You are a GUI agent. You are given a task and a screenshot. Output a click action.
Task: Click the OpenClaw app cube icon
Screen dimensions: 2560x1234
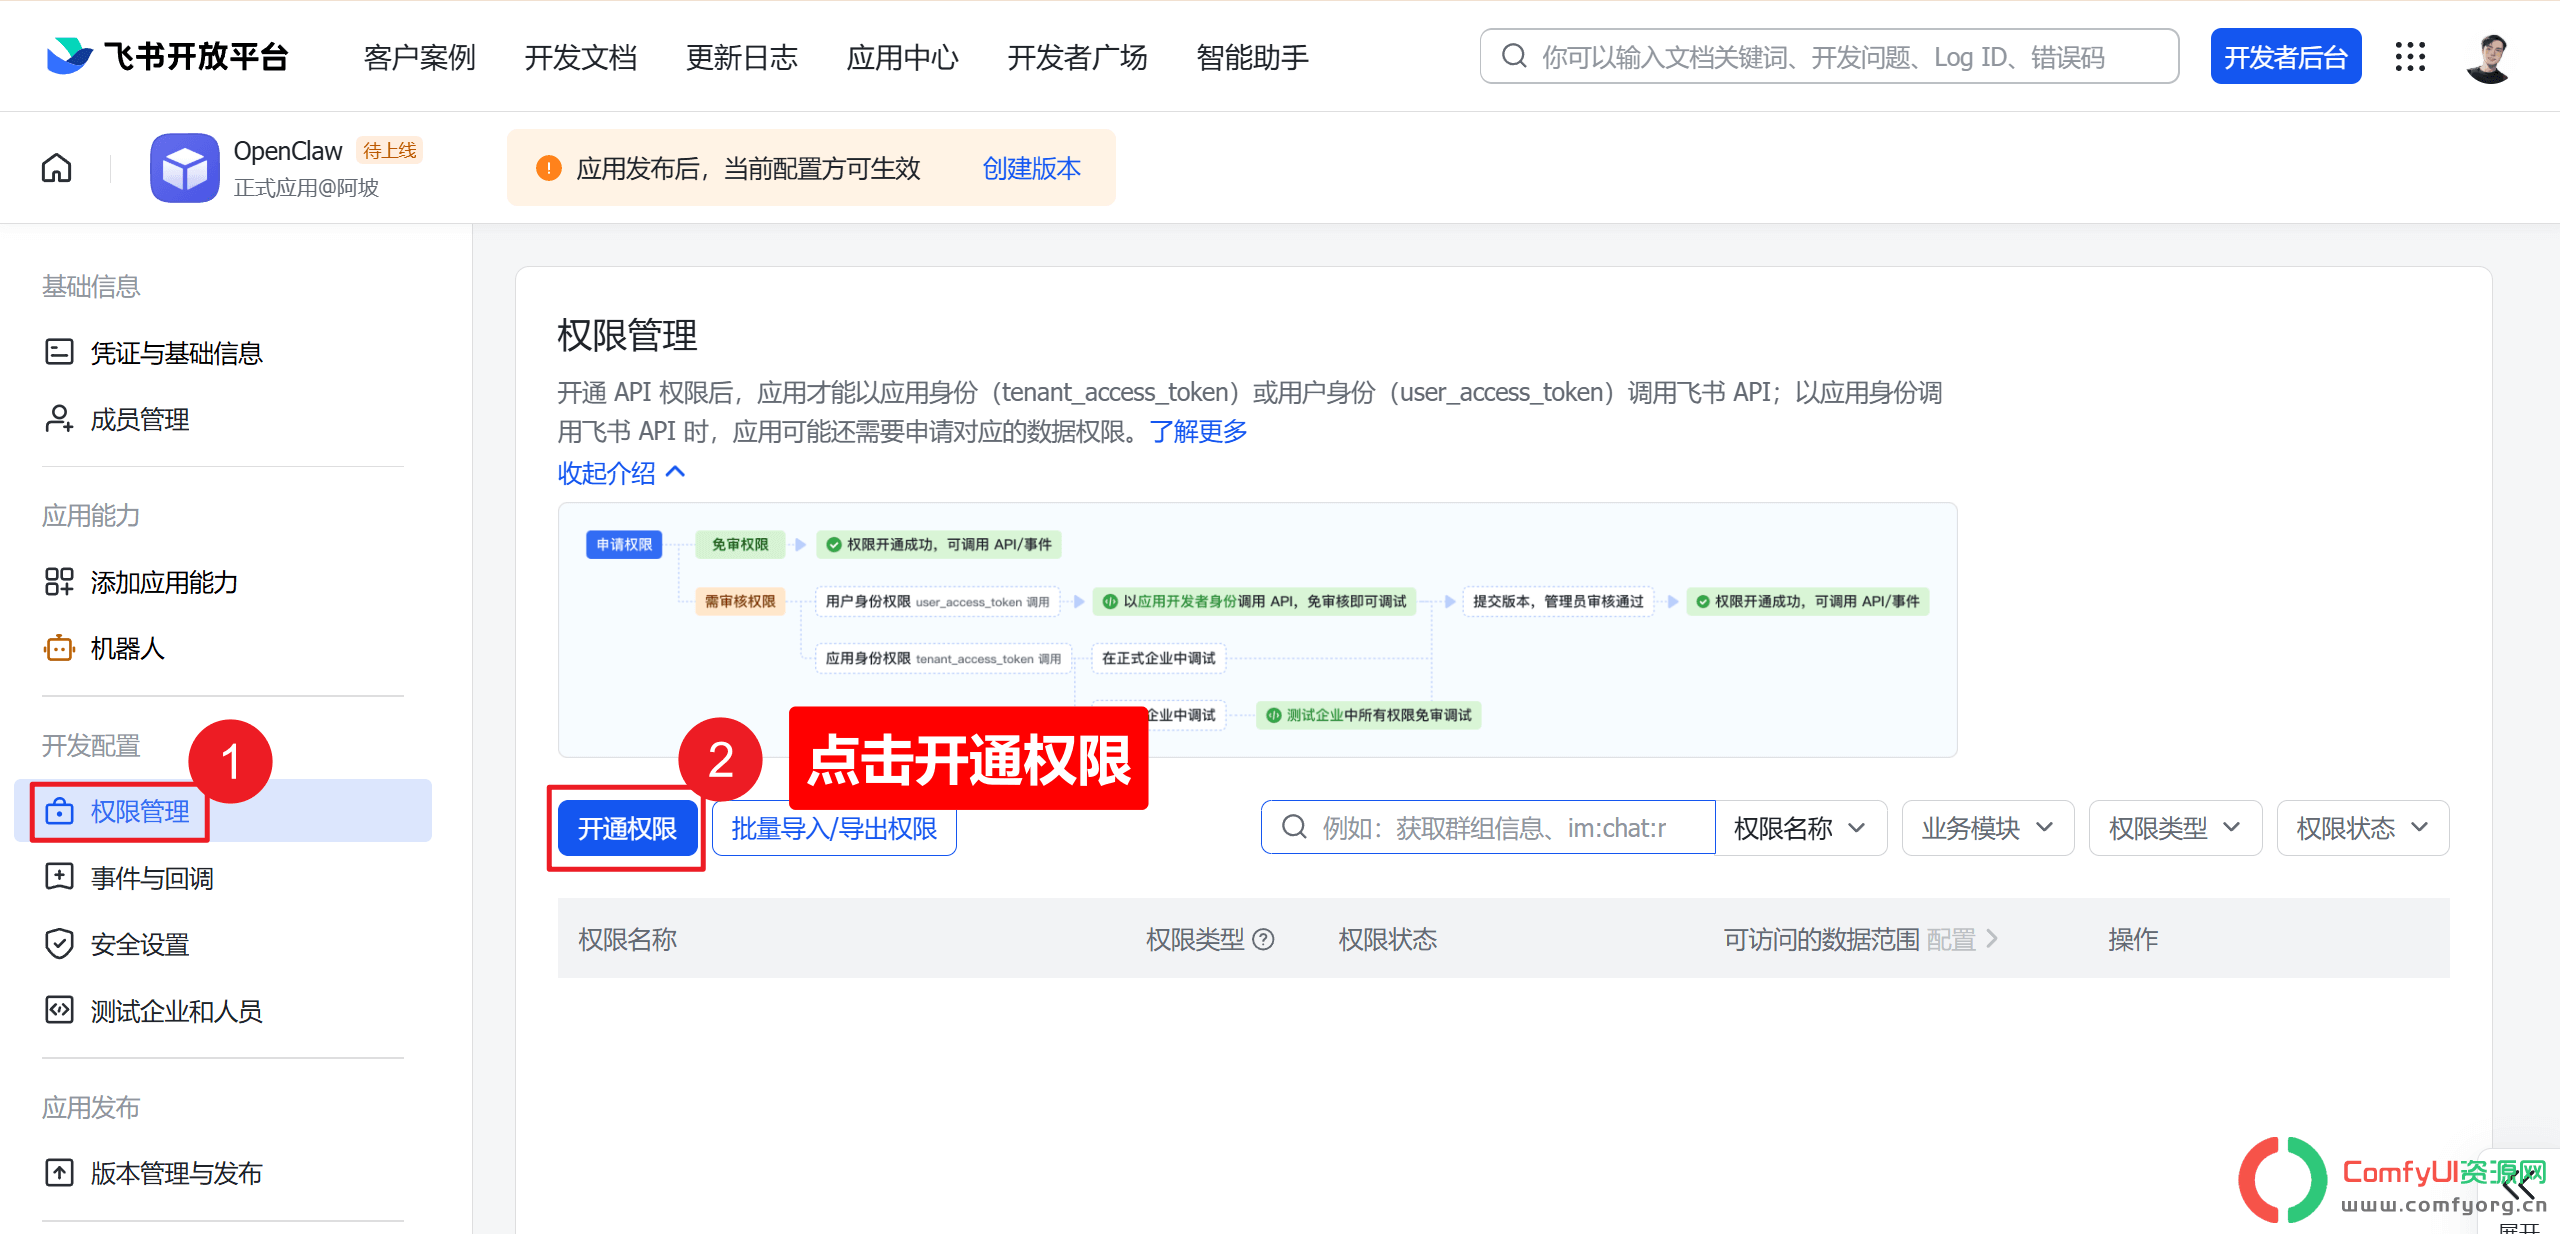[185, 168]
